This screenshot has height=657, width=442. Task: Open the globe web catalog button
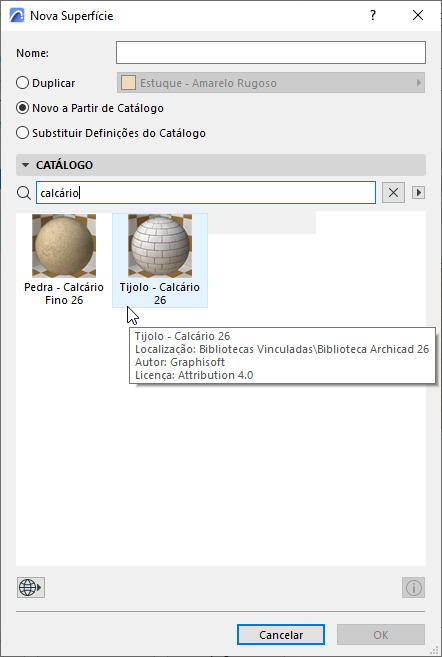[31, 587]
